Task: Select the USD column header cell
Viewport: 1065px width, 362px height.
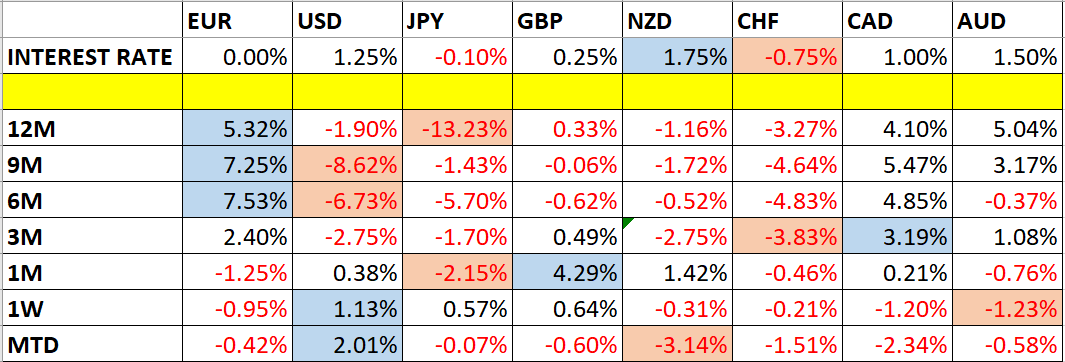Action: [347, 21]
